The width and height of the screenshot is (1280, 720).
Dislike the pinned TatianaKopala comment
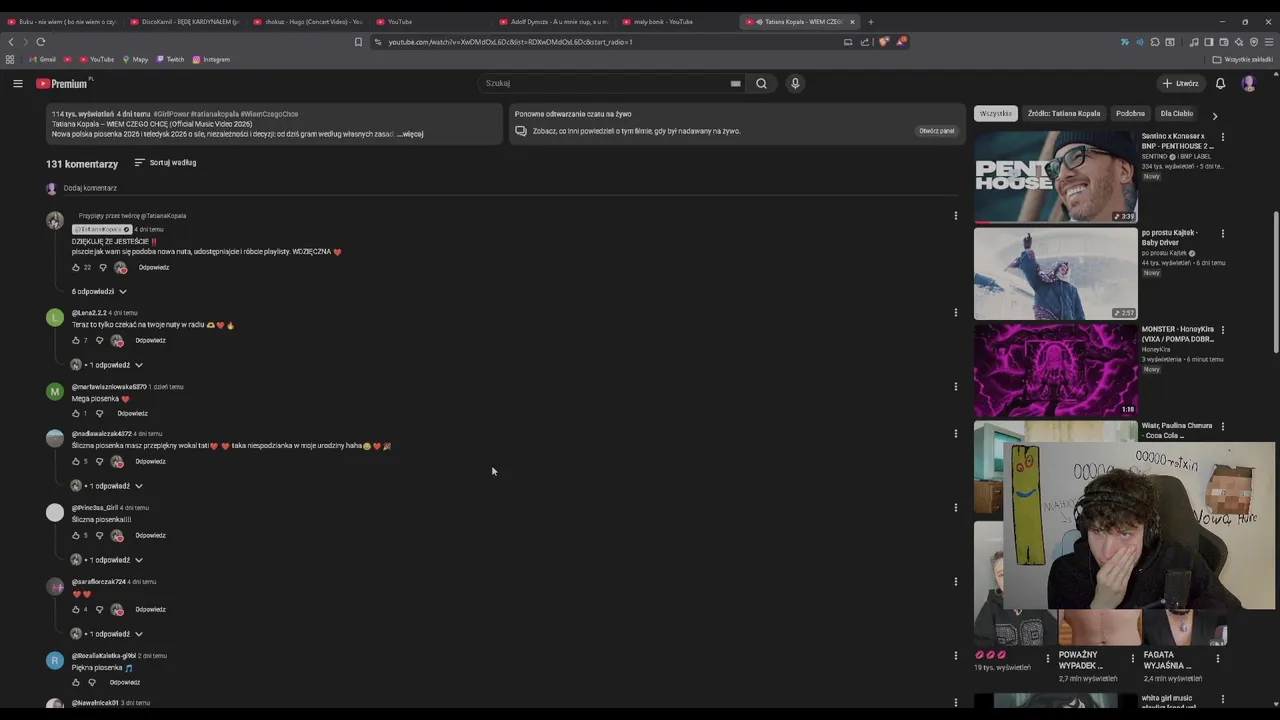(102, 267)
